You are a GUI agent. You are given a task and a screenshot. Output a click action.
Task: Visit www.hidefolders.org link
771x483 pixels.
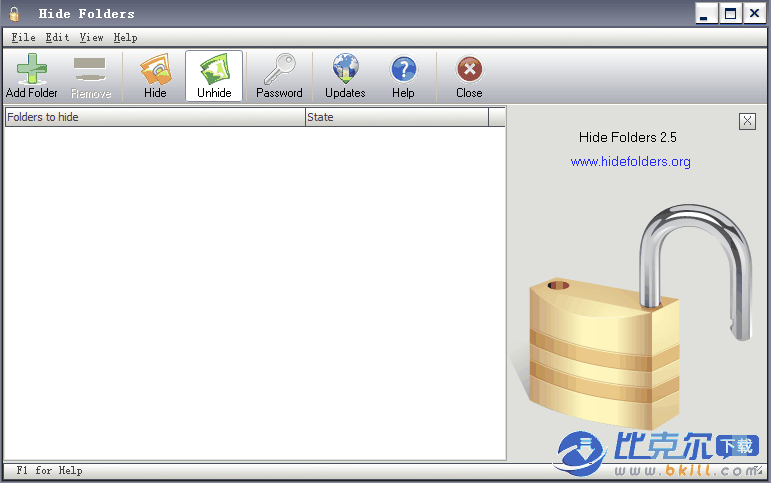pyautogui.click(x=630, y=161)
